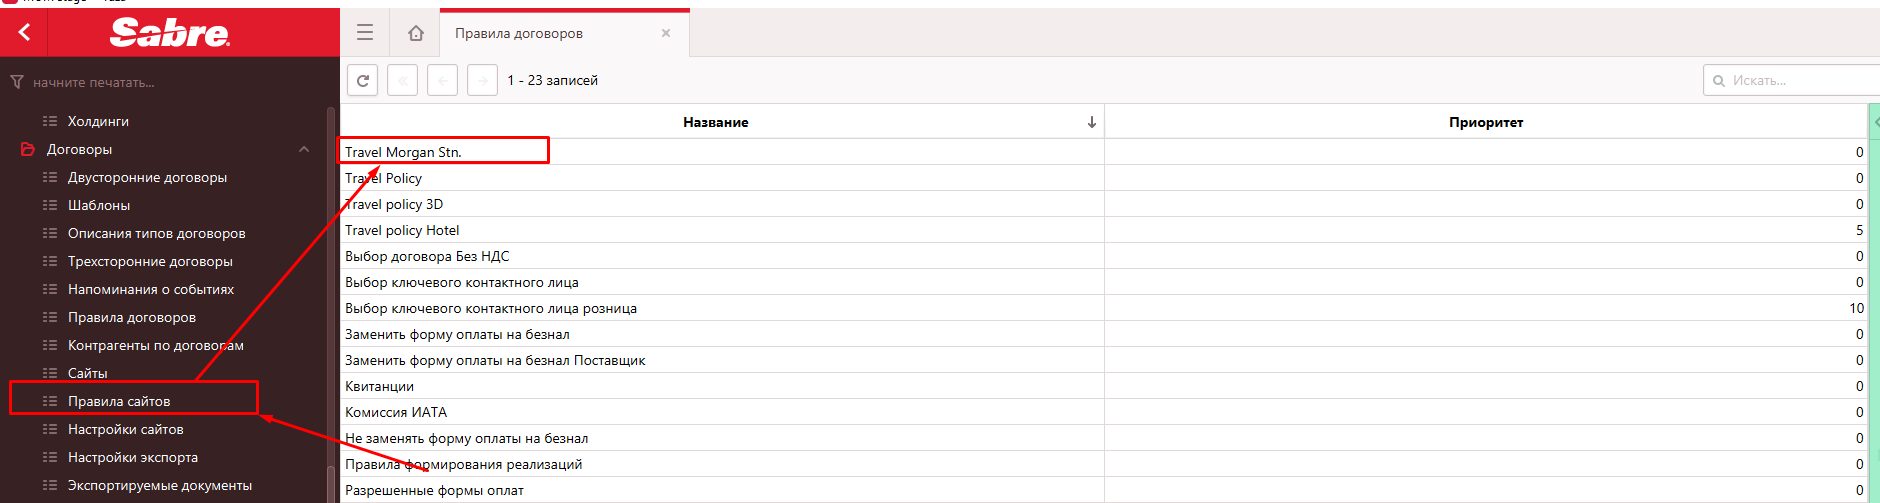Go to the home page icon
This screenshot has height=503, width=1880.
pyautogui.click(x=416, y=33)
